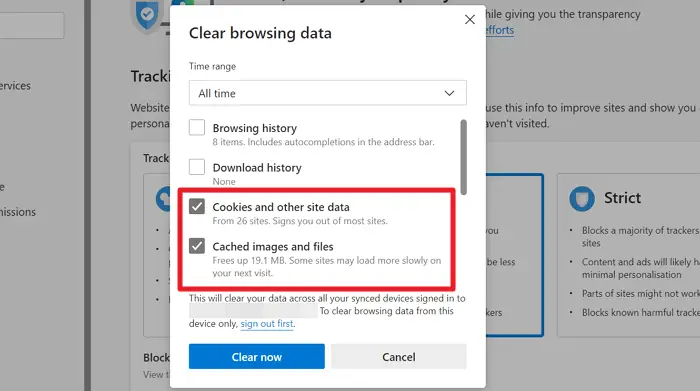
Task: Click the Download history label
Action: (257, 168)
